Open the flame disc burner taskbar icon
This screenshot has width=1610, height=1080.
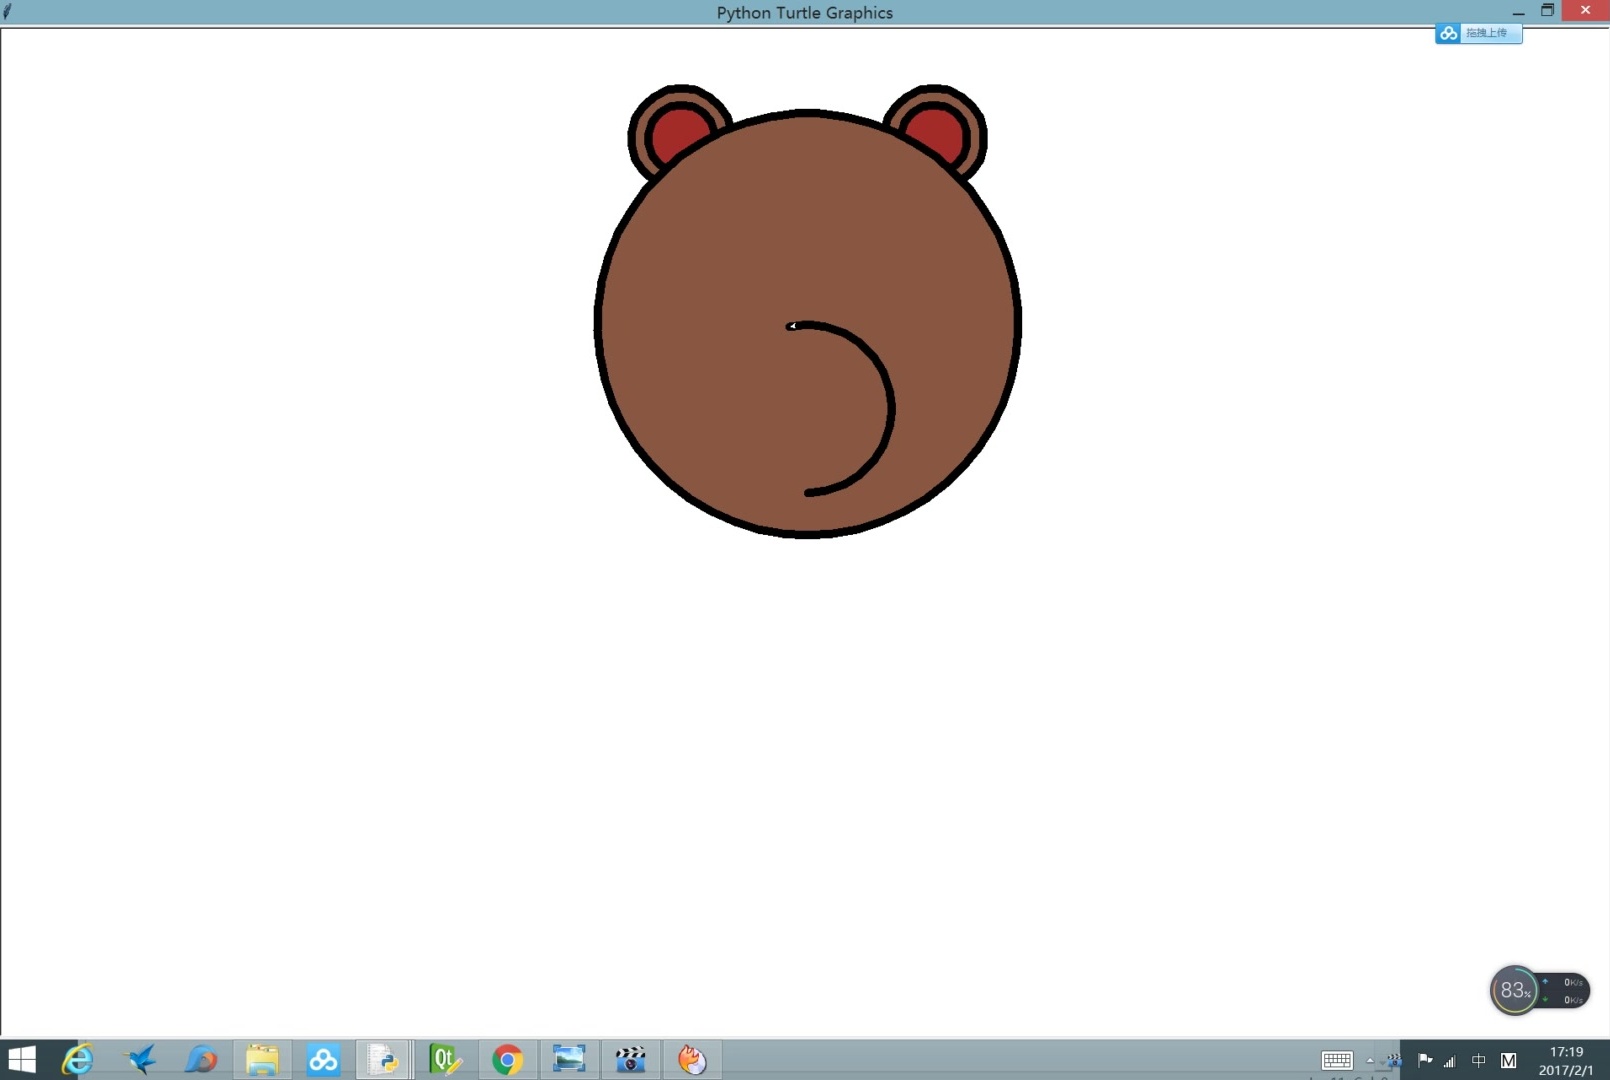(x=692, y=1059)
